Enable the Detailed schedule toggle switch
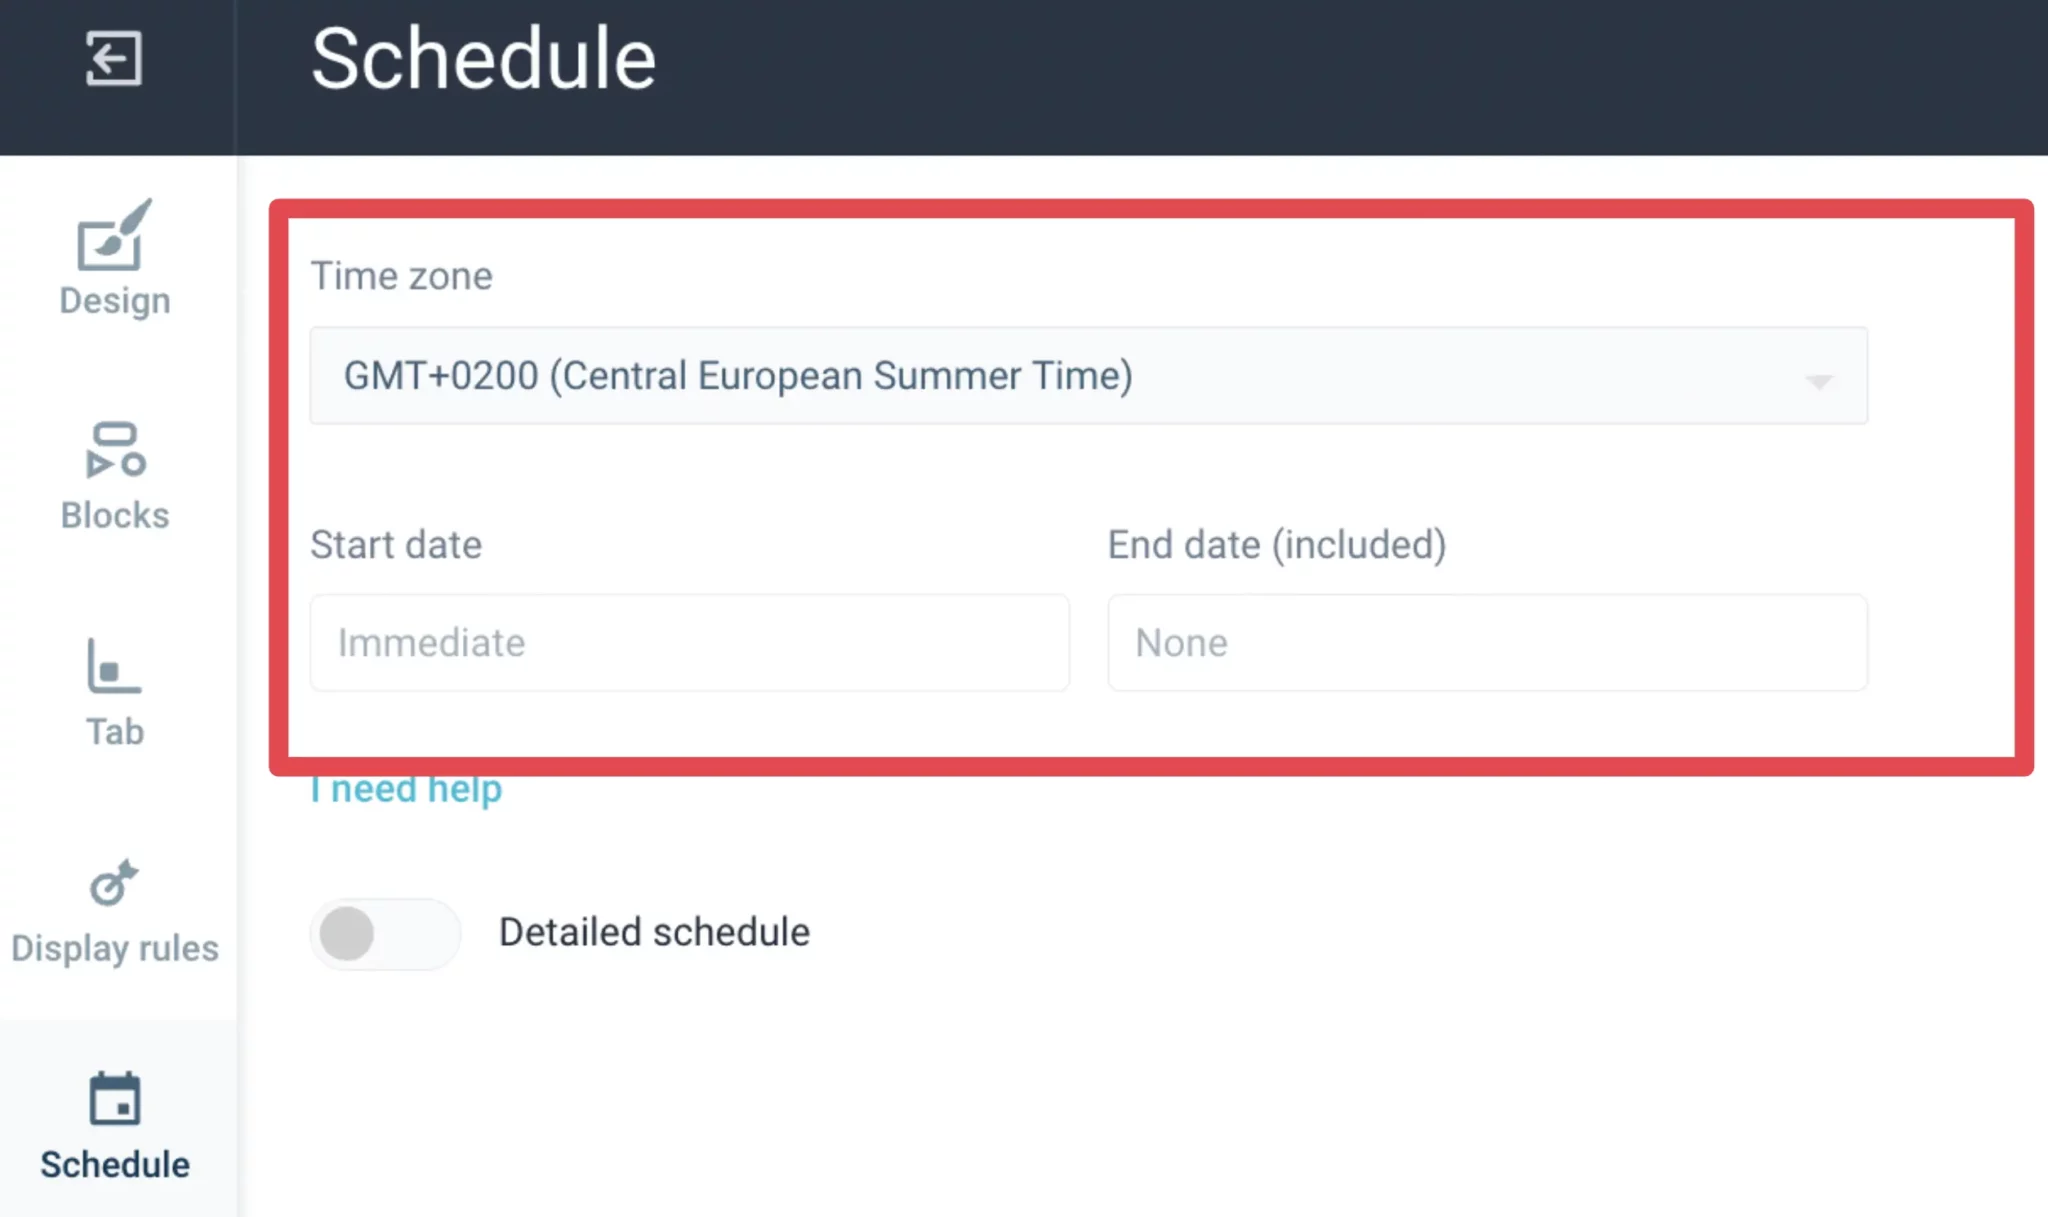 coord(384,933)
